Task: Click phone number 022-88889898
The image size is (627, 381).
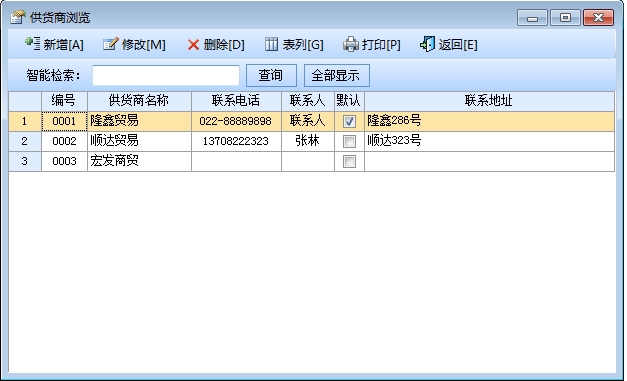Action: (x=236, y=121)
